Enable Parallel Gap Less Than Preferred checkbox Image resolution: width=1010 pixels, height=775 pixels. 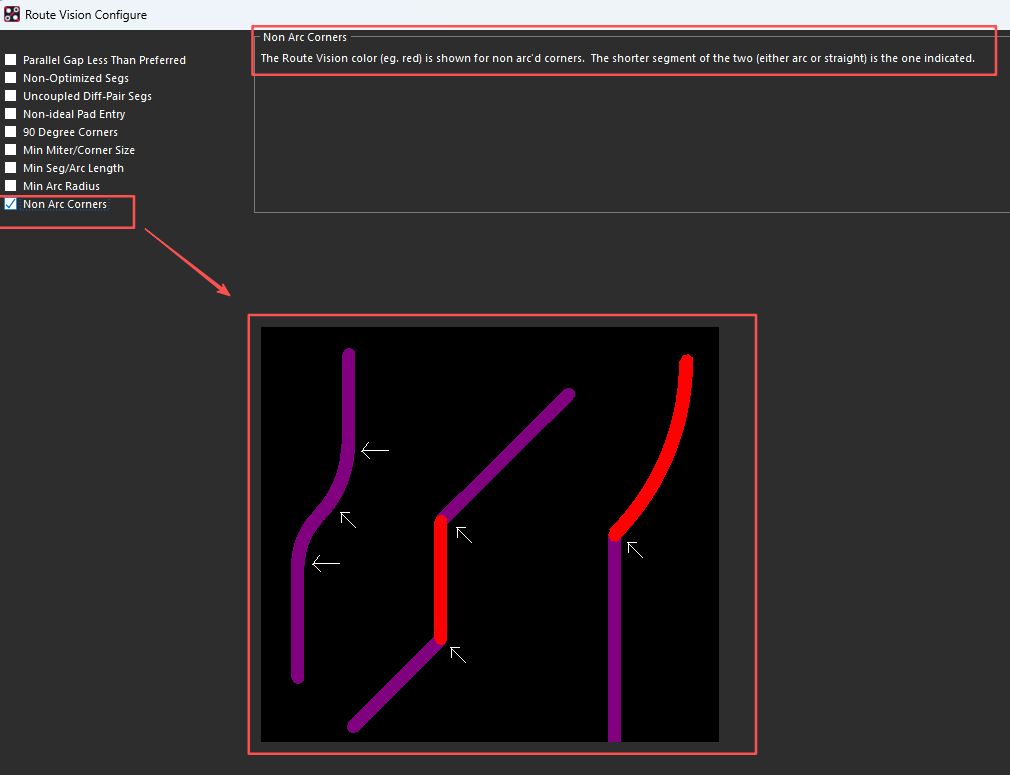(11, 60)
